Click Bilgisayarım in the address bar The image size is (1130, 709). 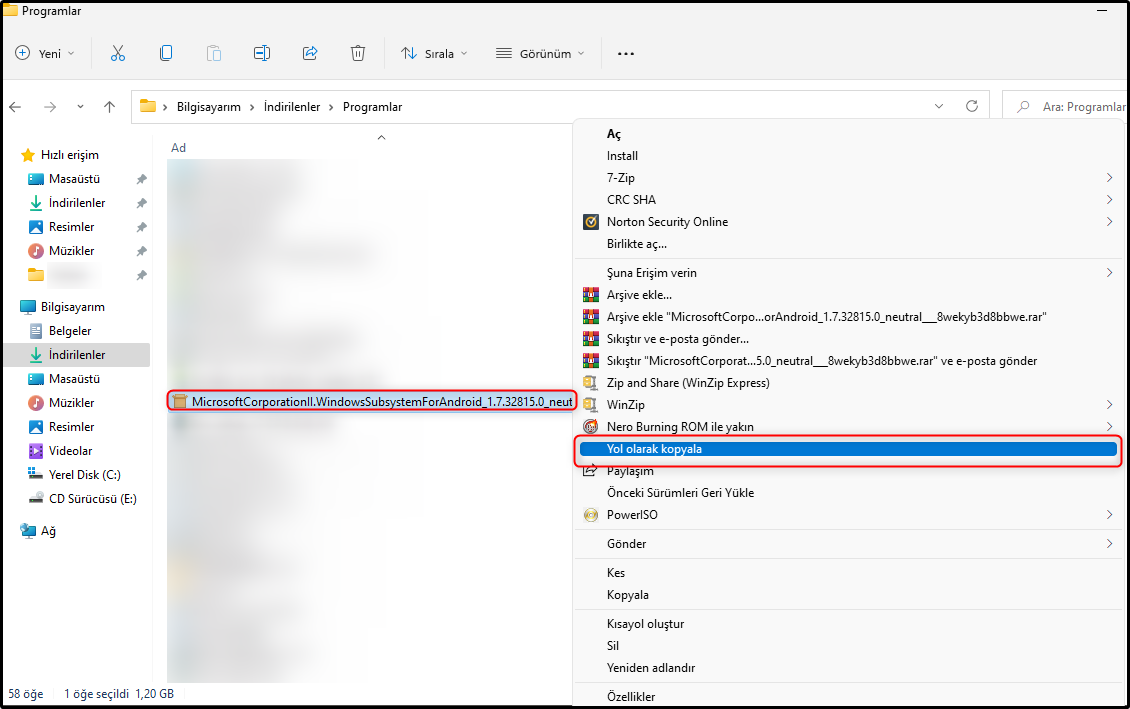[209, 107]
